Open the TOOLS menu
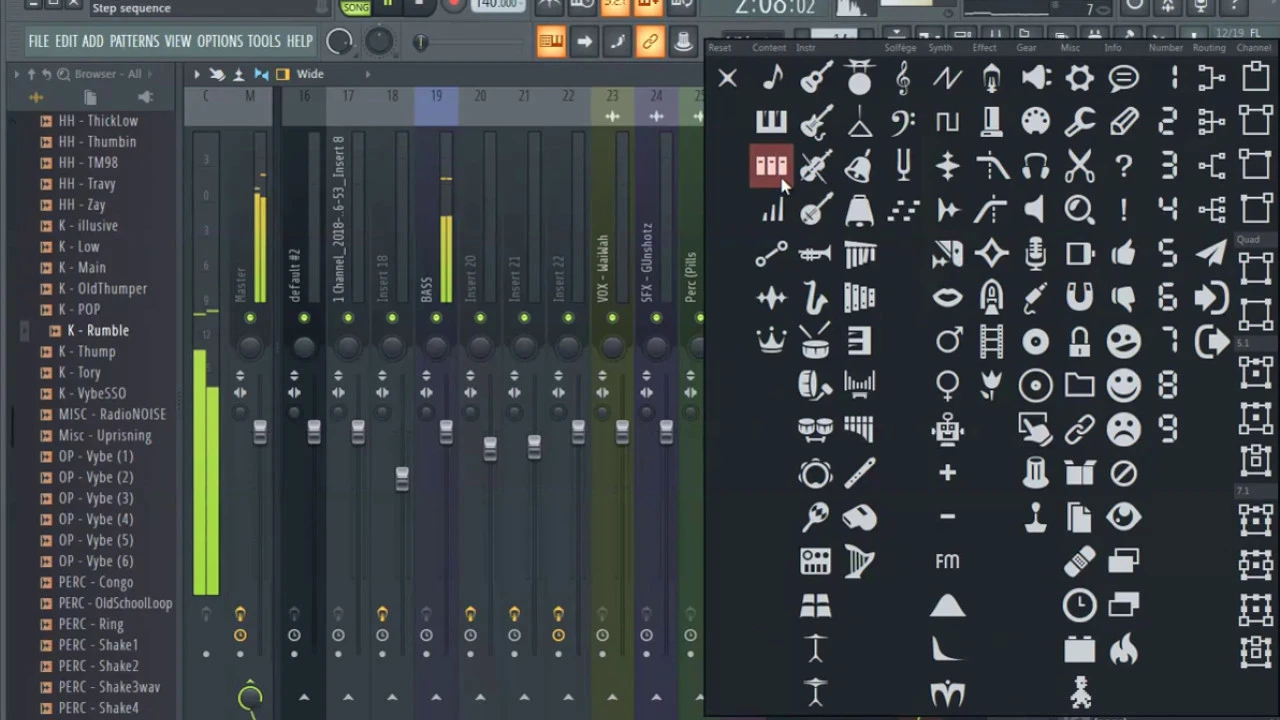This screenshot has width=1280, height=720. (264, 41)
